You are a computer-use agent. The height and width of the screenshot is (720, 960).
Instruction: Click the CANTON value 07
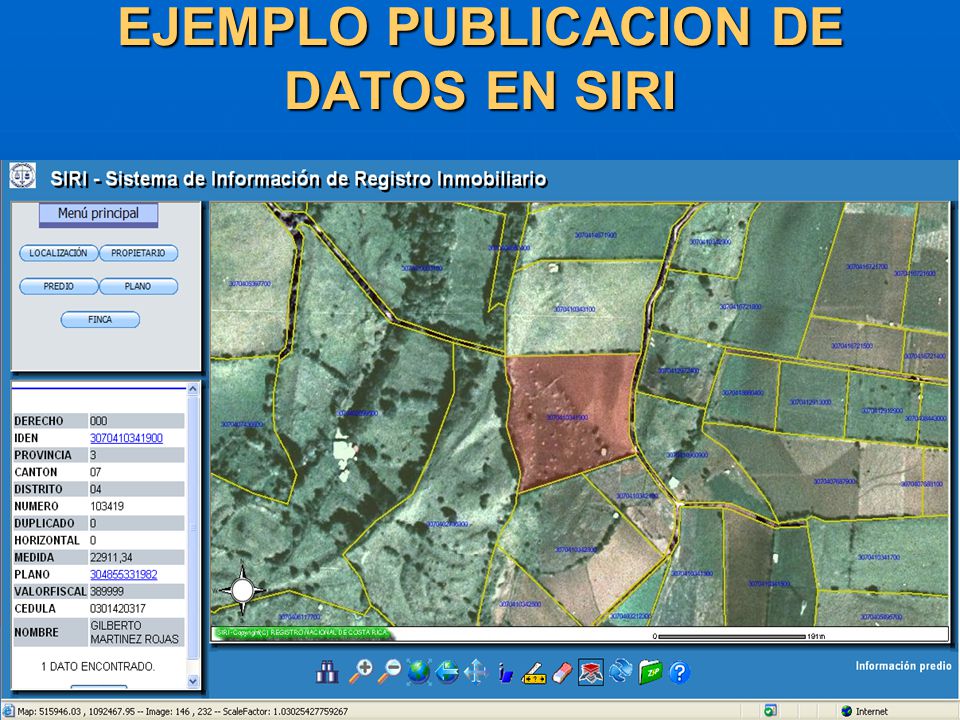pyautogui.click(x=96, y=472)
